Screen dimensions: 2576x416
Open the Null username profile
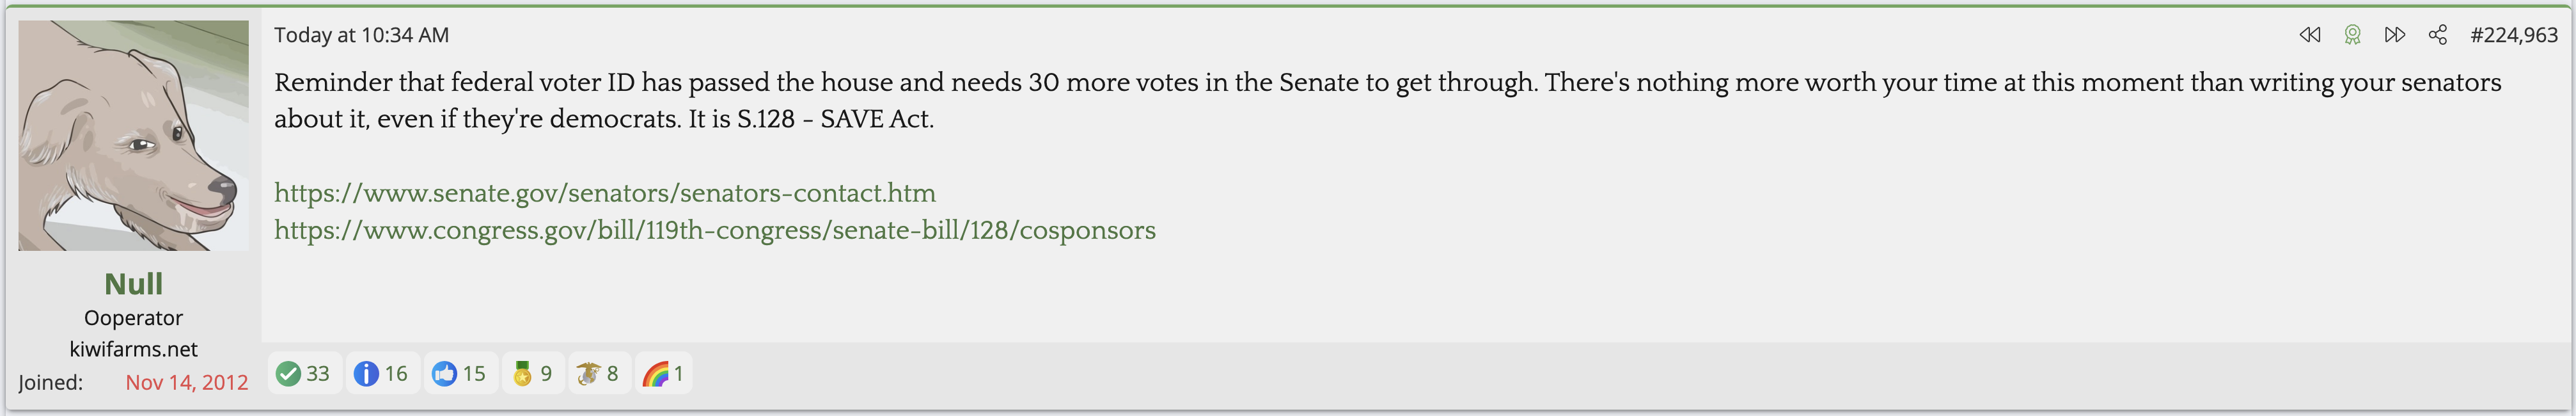(133, 284)
